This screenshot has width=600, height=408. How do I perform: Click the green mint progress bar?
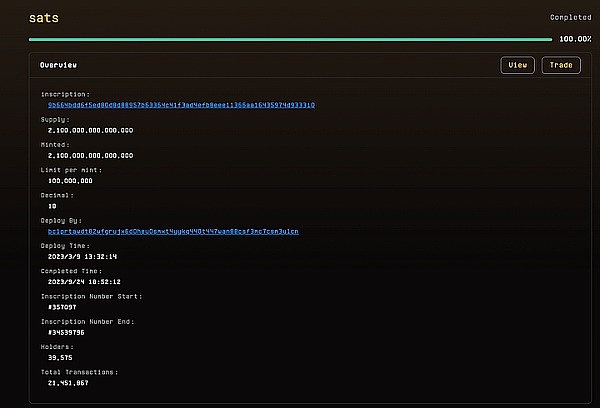[290, 39]
